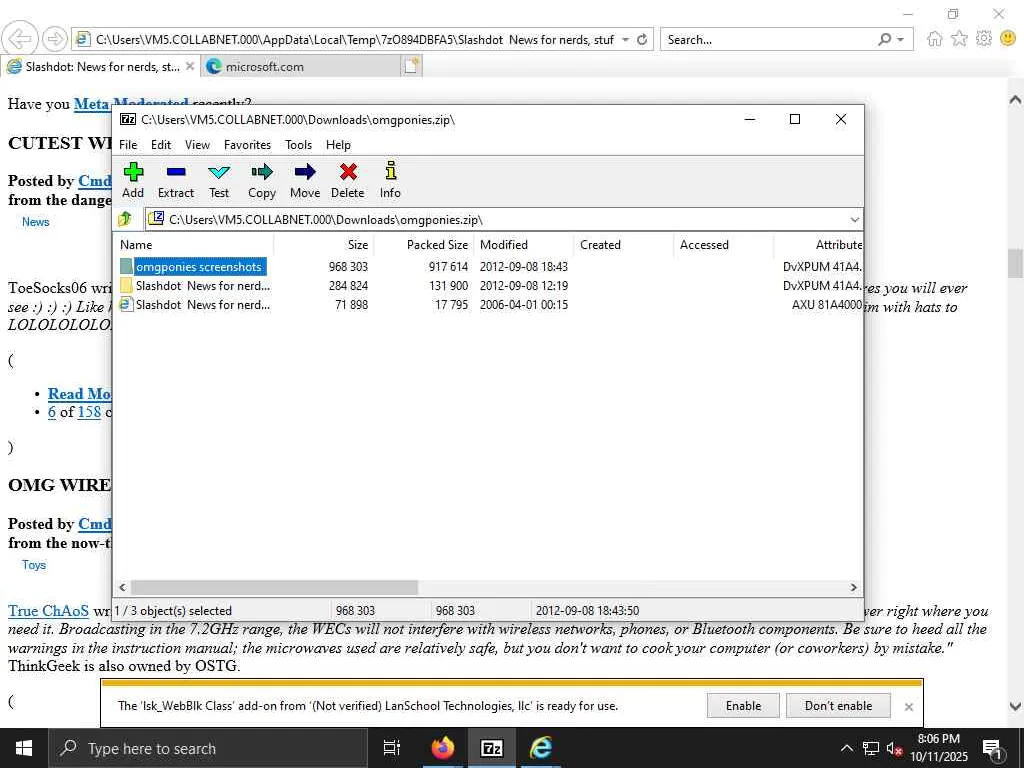
Task: Open the 158 comments link
Action: point(89,412)
